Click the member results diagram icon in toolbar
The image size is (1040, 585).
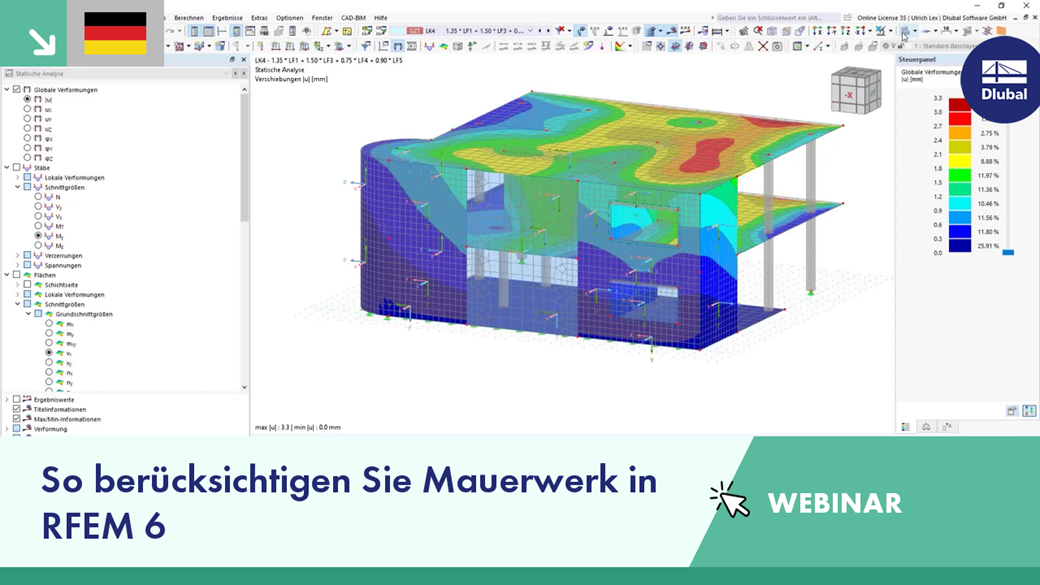[430, 46]
